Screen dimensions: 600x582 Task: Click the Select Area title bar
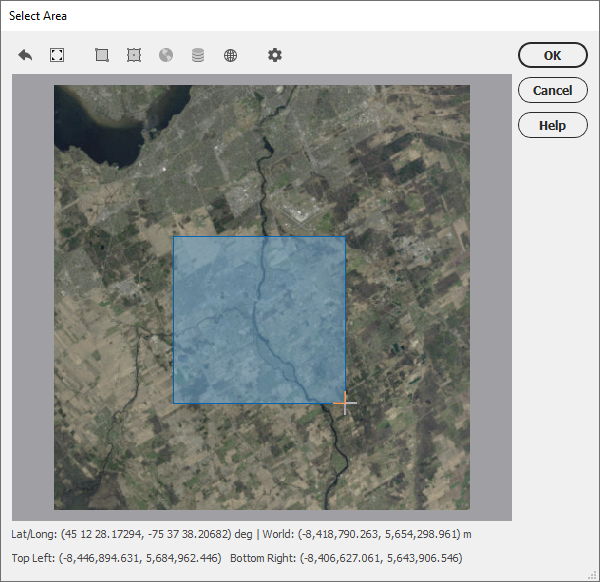point(300,16)
